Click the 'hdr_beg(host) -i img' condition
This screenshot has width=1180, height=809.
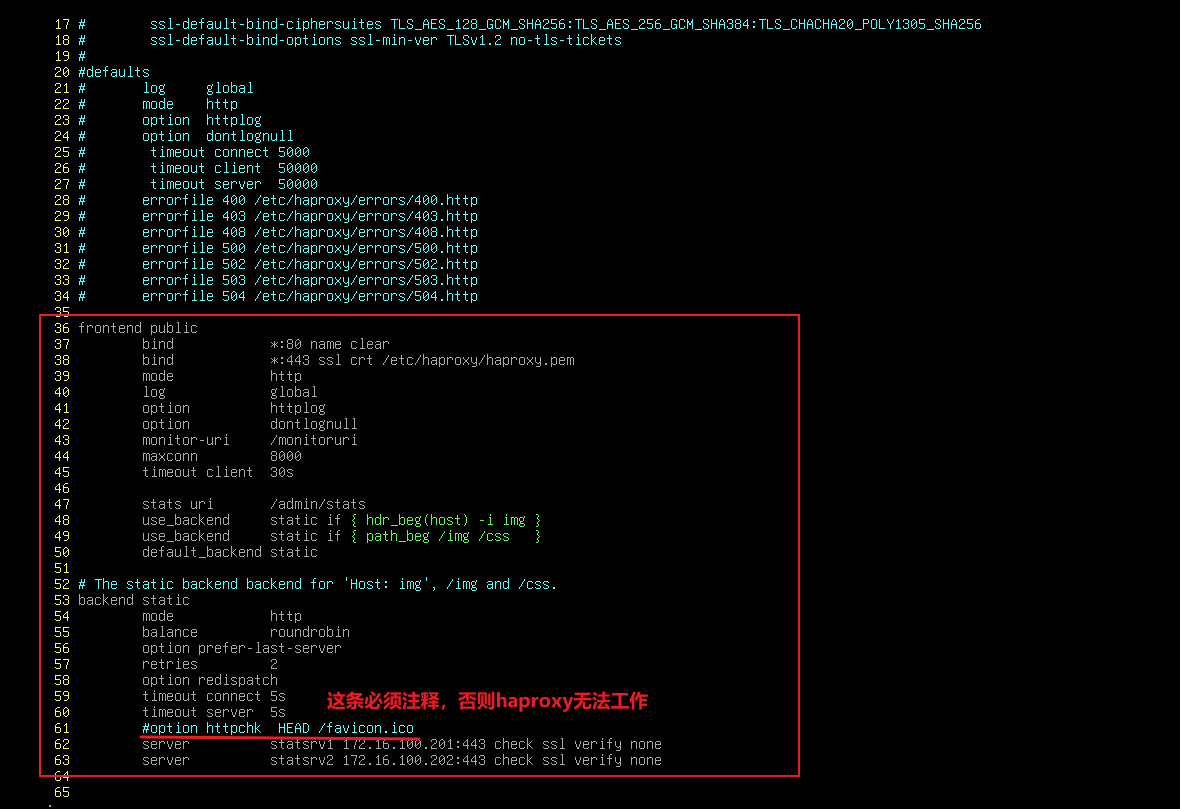446,520
